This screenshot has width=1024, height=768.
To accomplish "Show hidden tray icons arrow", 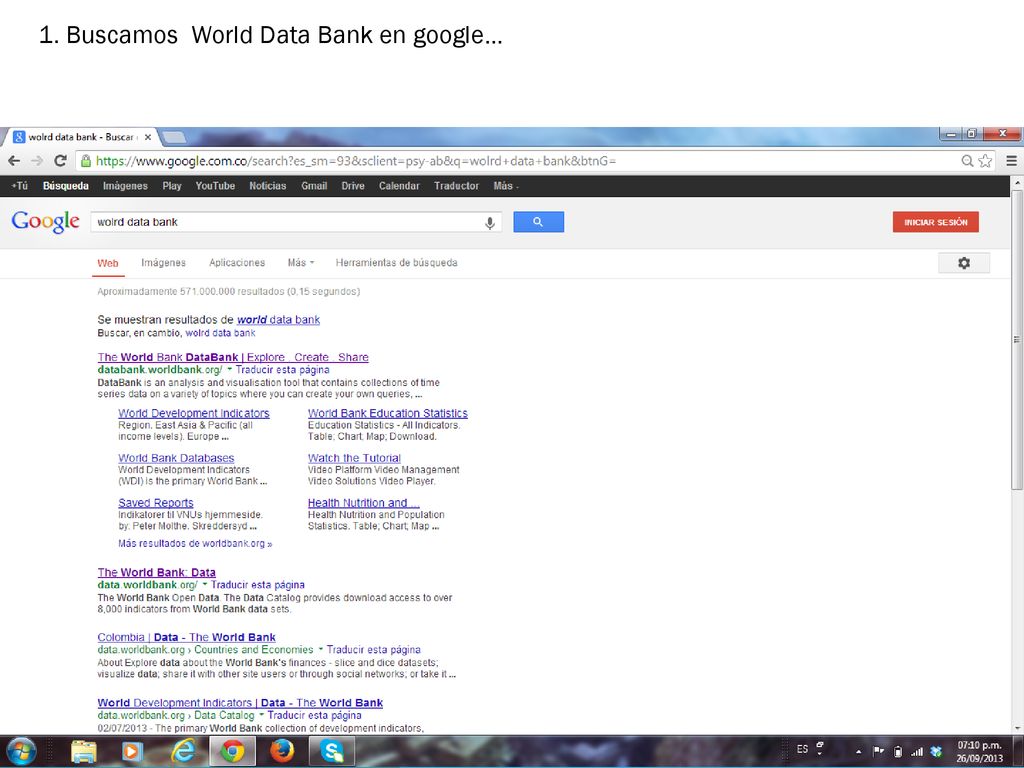I will coord(858,752).
